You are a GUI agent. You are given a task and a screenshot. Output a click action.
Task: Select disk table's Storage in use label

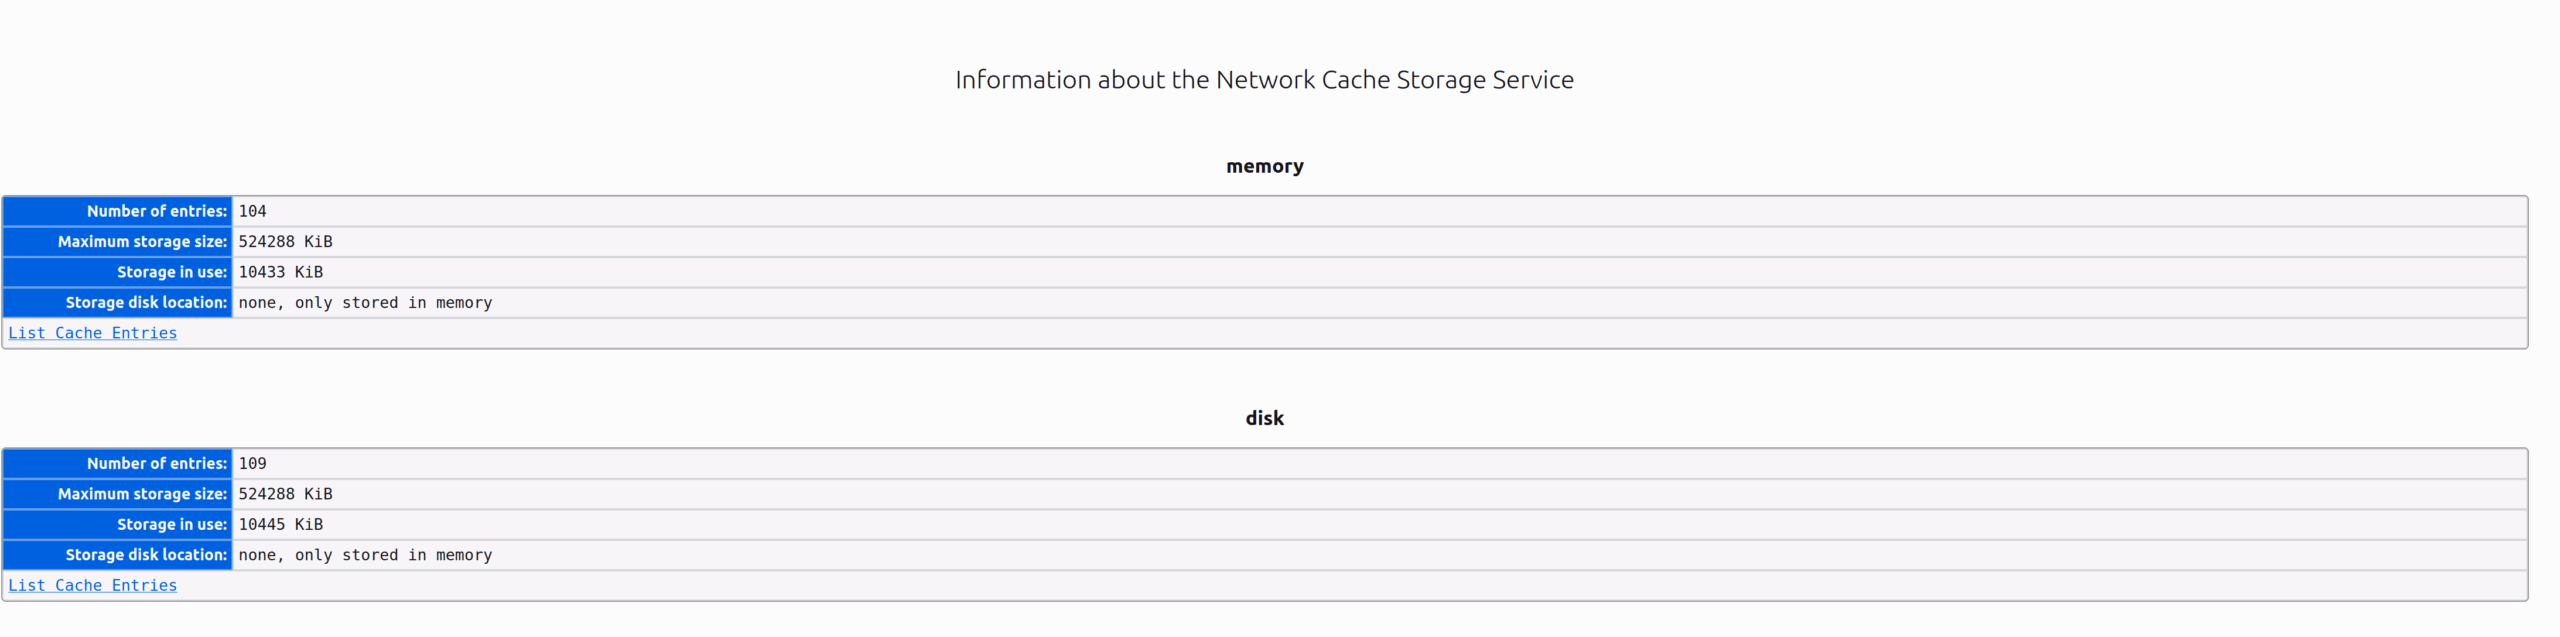pyautogui.click(x=172, y=524)
